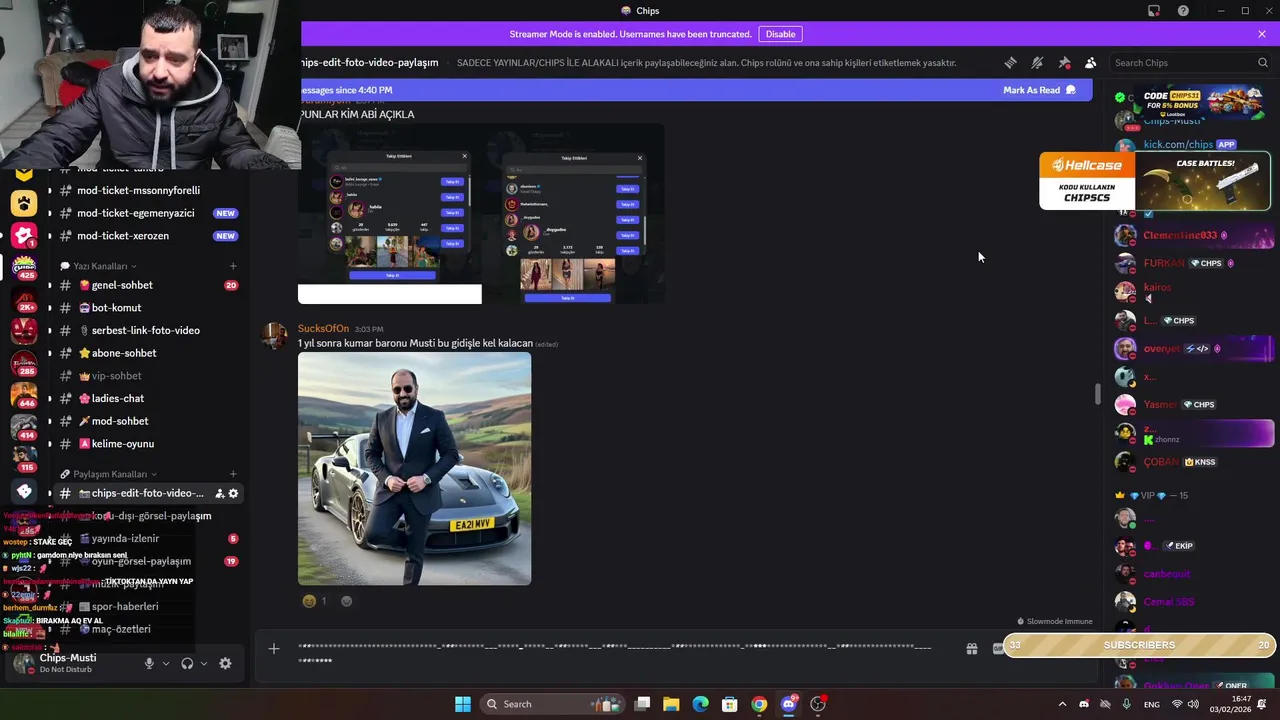Open User Settings gear icon
Image resolution: width=1280 pixels, height=720 pixels.
225,663
